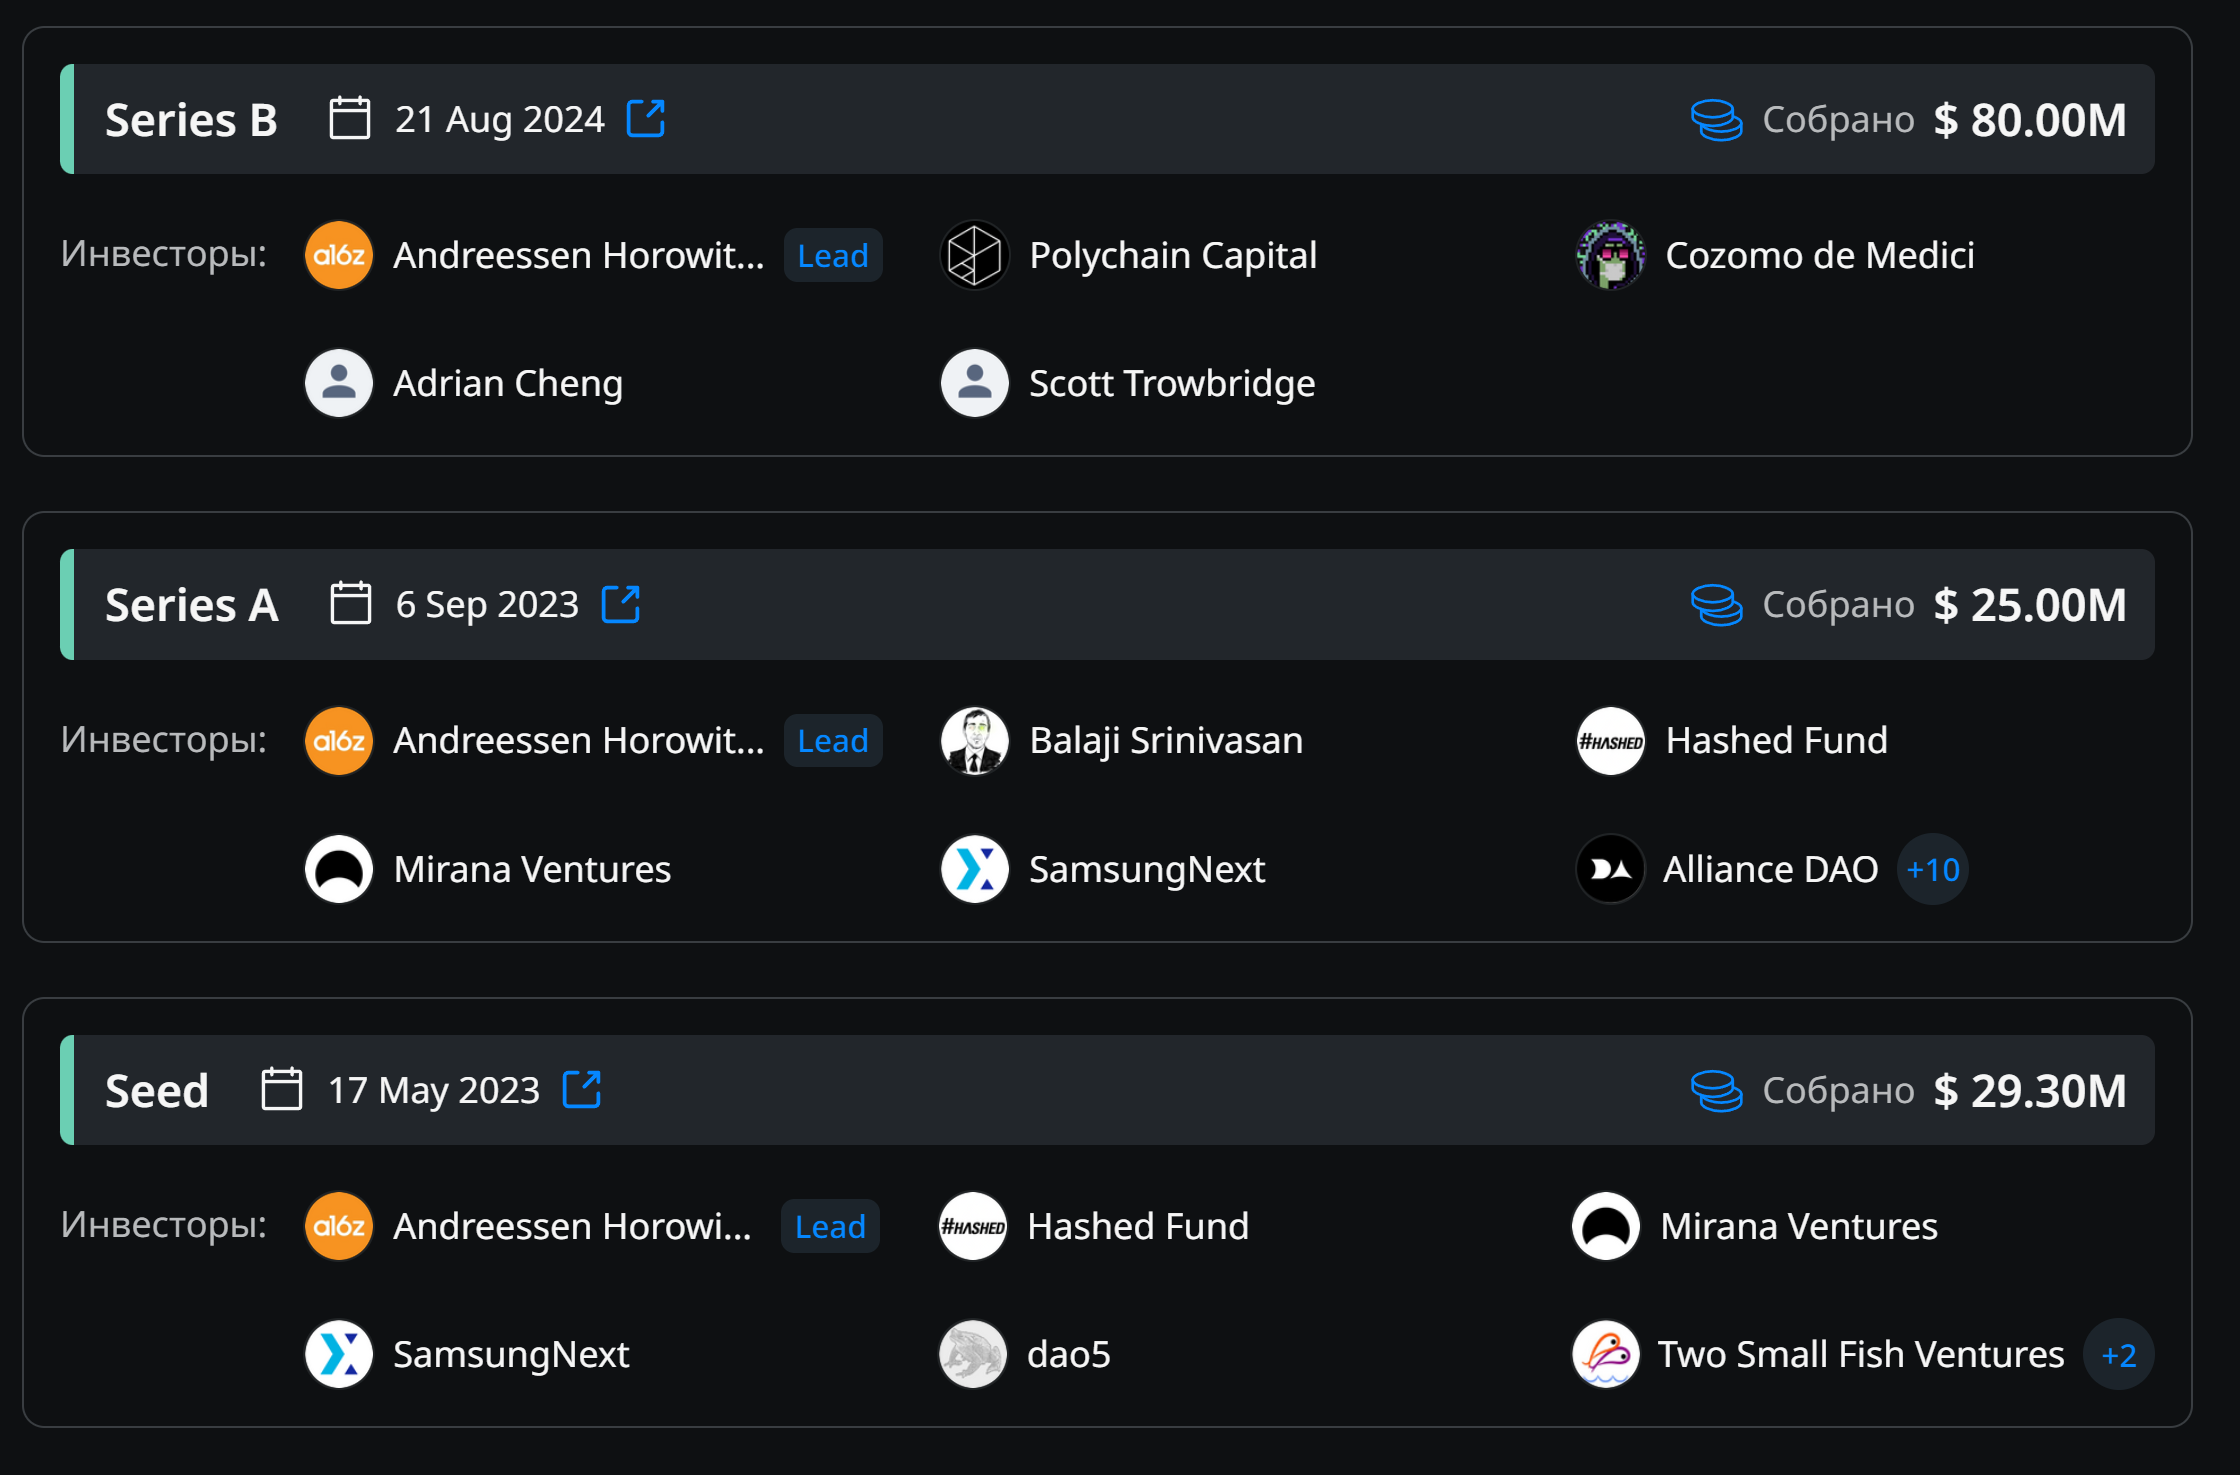This screenshot has width=2240, height=1475.
Task: Click Cozomo de Medici avatar
Action: click(1610, 255)
